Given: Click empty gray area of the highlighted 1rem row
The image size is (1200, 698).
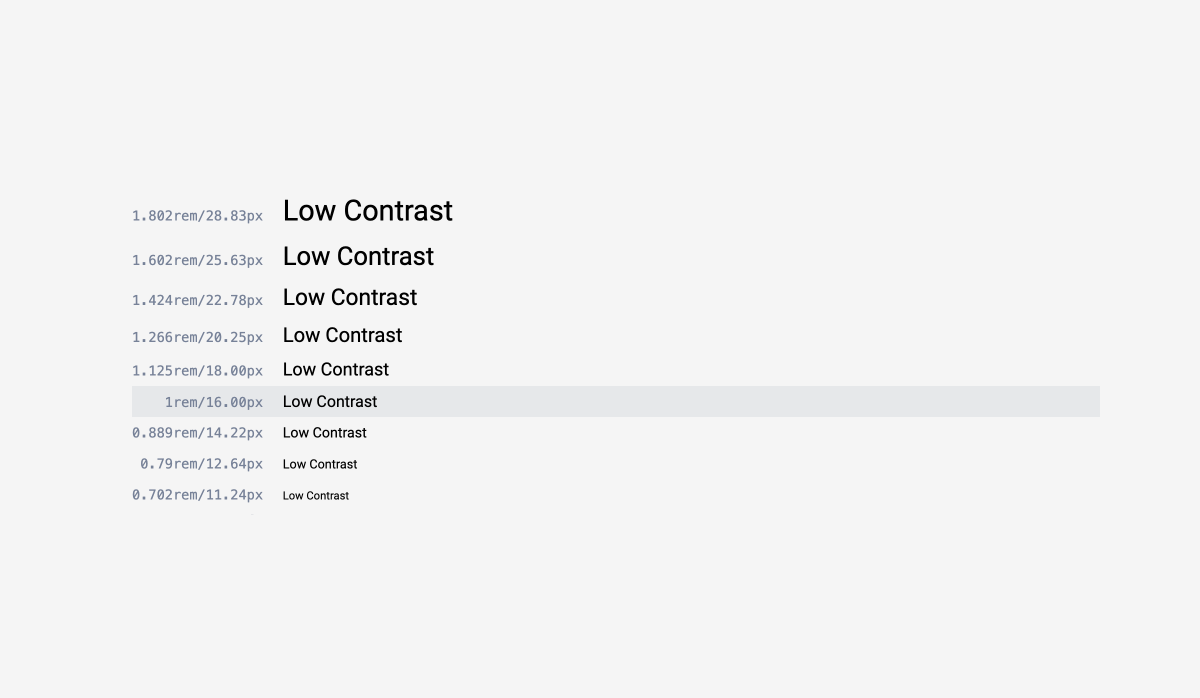Looking at the screenshot, I should click(740, 402).
